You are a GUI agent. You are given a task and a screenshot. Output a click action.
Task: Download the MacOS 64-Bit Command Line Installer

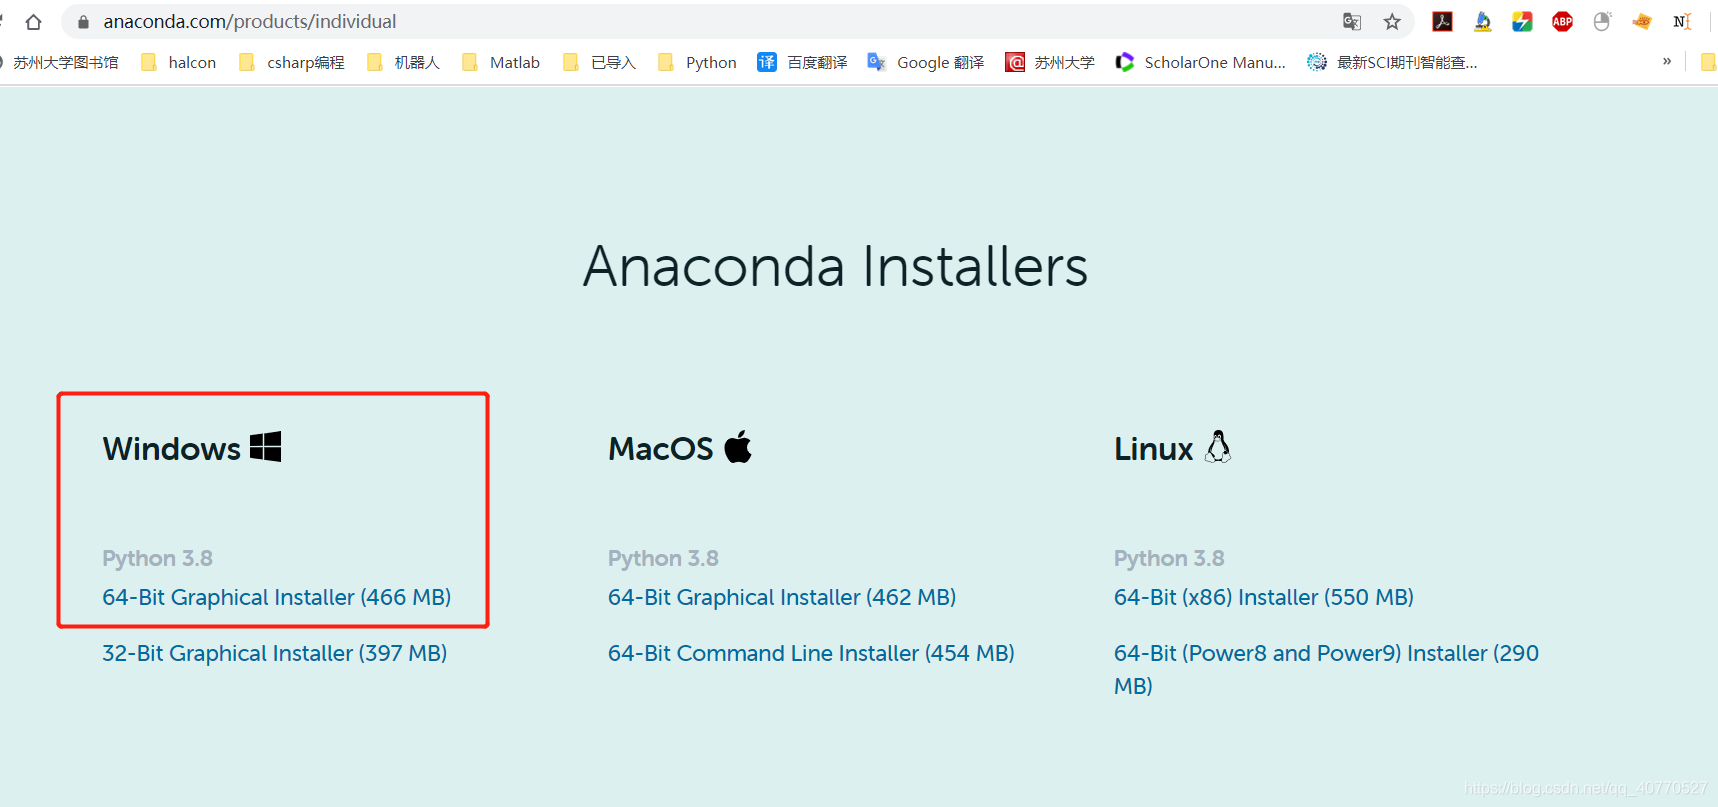click(810, 653)
